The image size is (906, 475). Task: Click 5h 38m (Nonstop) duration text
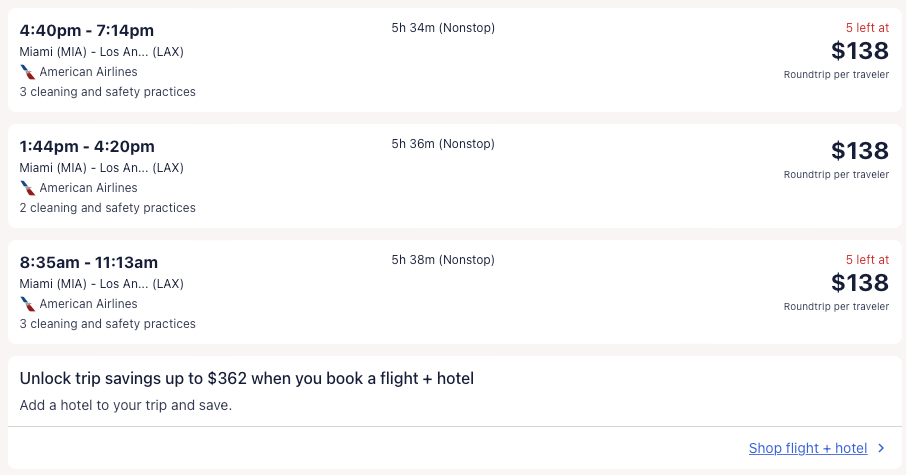(443, 260)
